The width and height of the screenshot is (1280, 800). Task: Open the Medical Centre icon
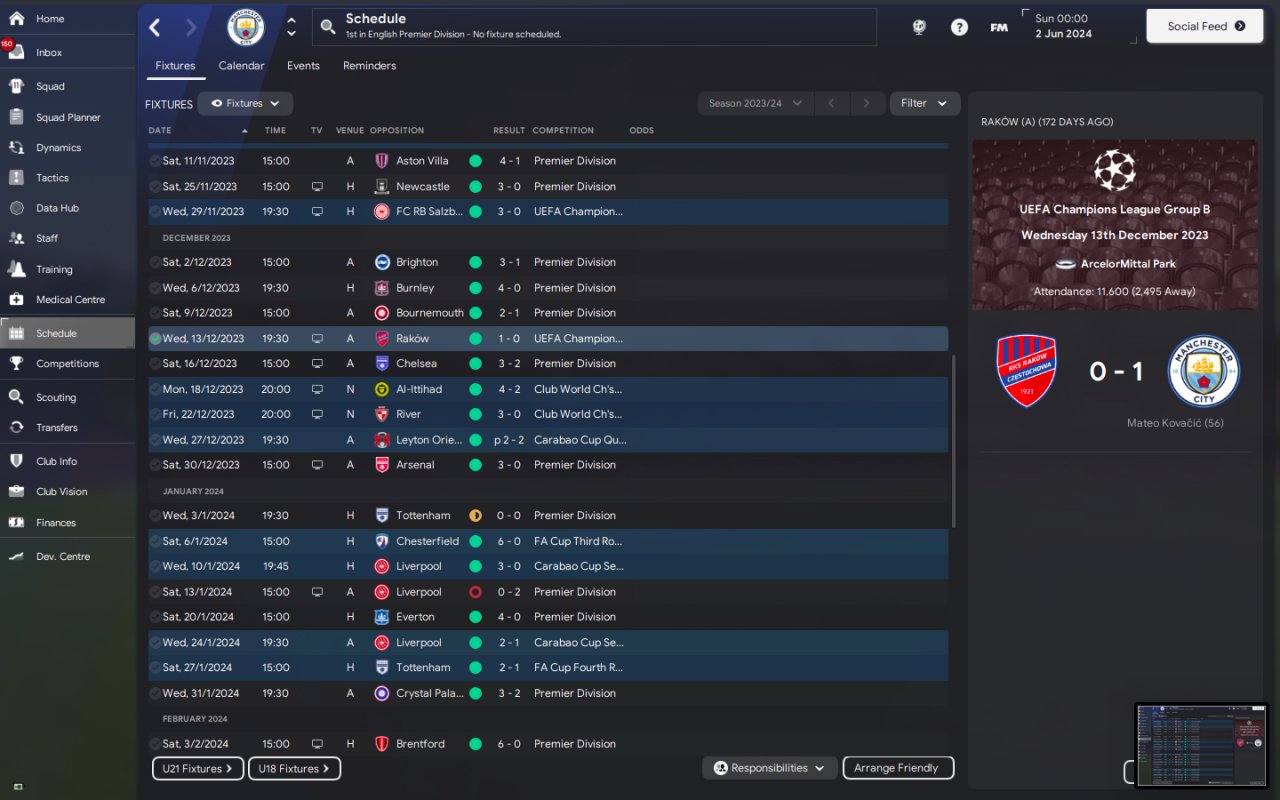point(16,299)
